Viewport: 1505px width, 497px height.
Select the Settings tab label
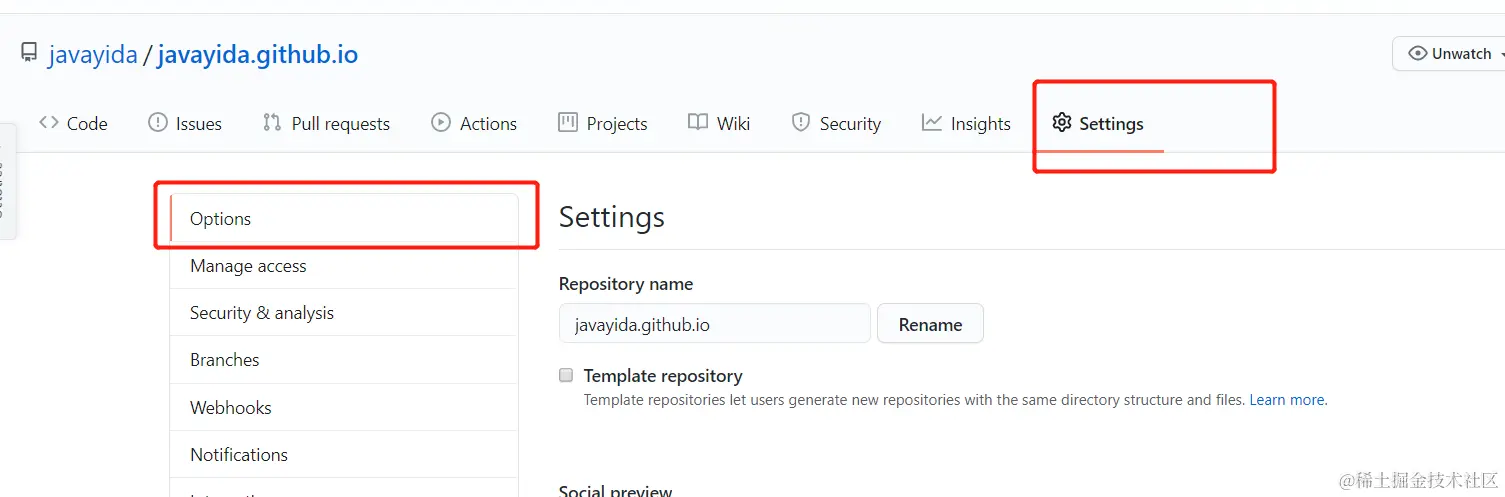1111,124
